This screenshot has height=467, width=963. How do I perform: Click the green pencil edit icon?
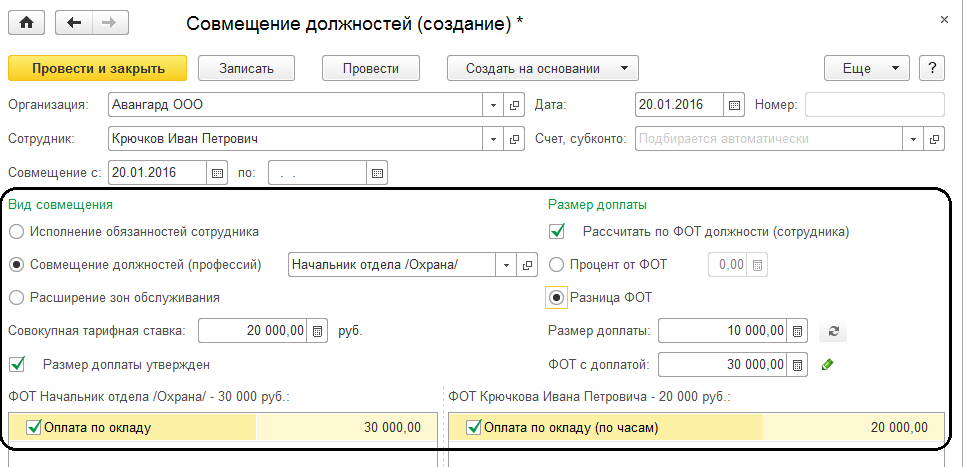[827, 365]
